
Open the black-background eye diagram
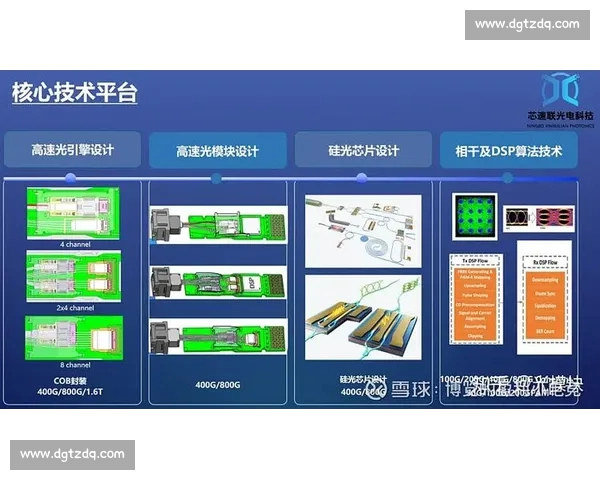pyautogui.click(x=517, y=218)
